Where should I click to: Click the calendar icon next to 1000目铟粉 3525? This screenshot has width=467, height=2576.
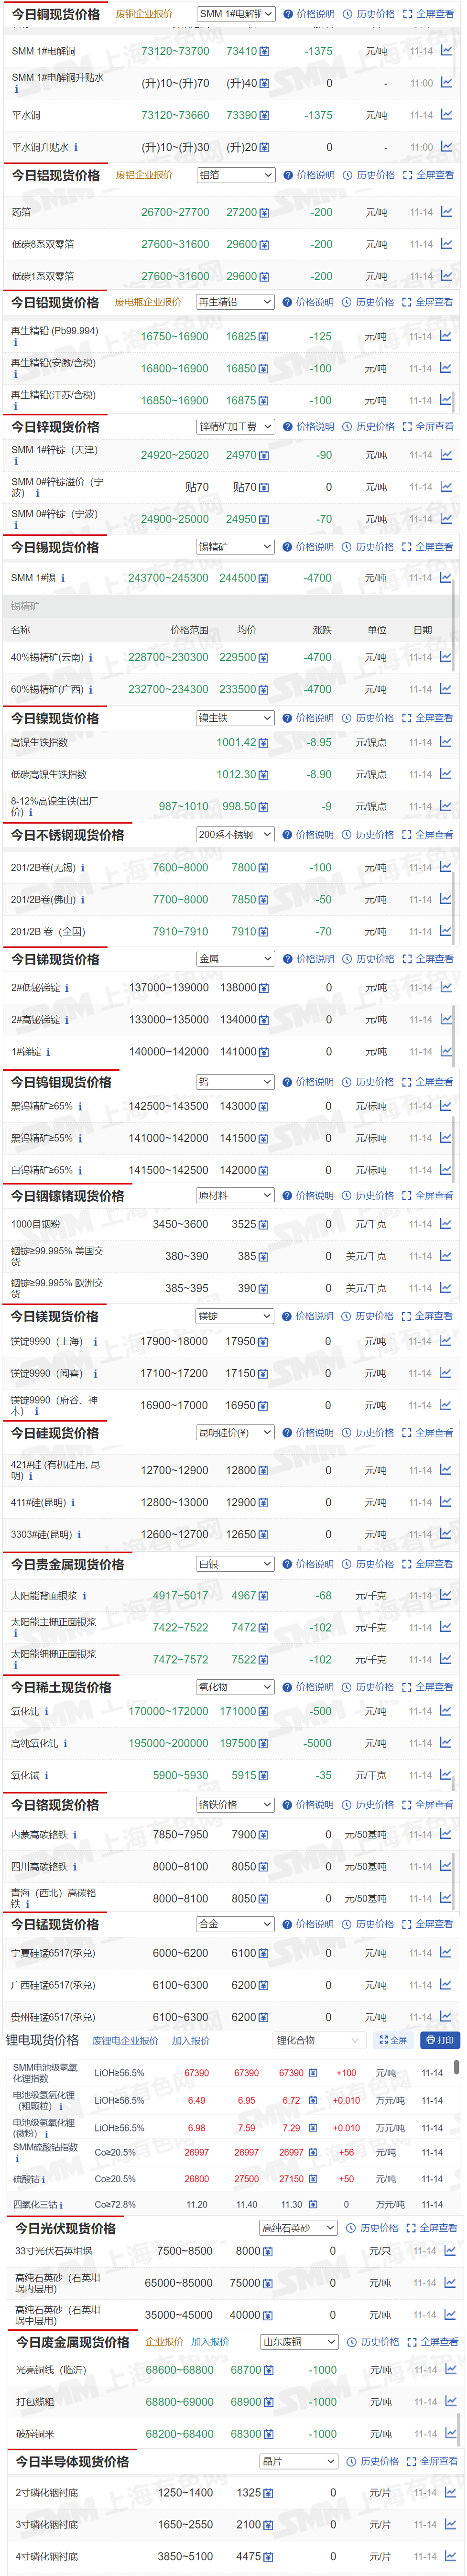click(264, 1225)
